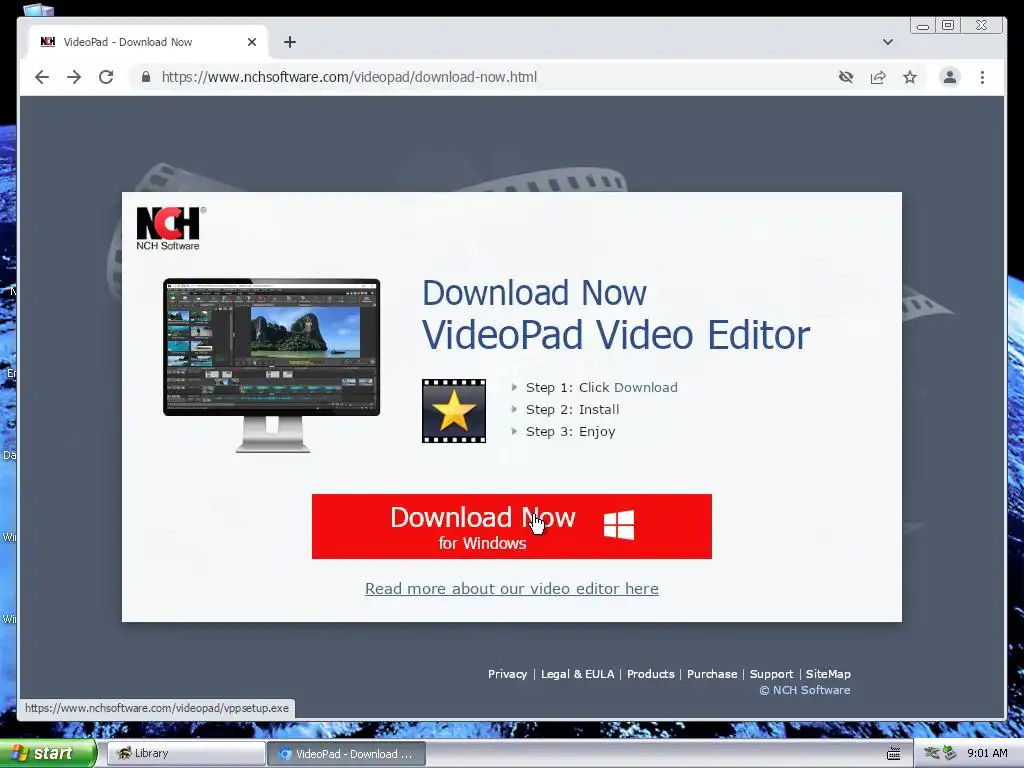Click the Windows logo on download button

pos(618,525)
